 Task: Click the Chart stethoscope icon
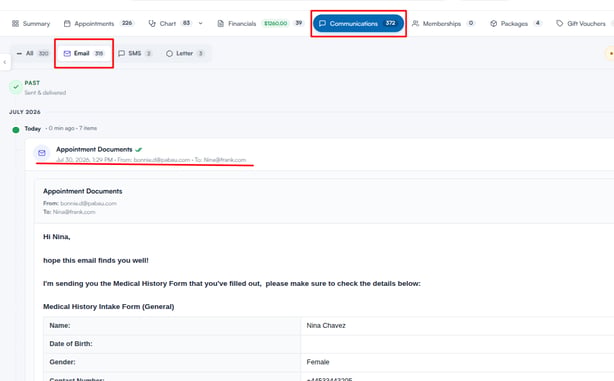pyautogui.click(x=152, y=23)
